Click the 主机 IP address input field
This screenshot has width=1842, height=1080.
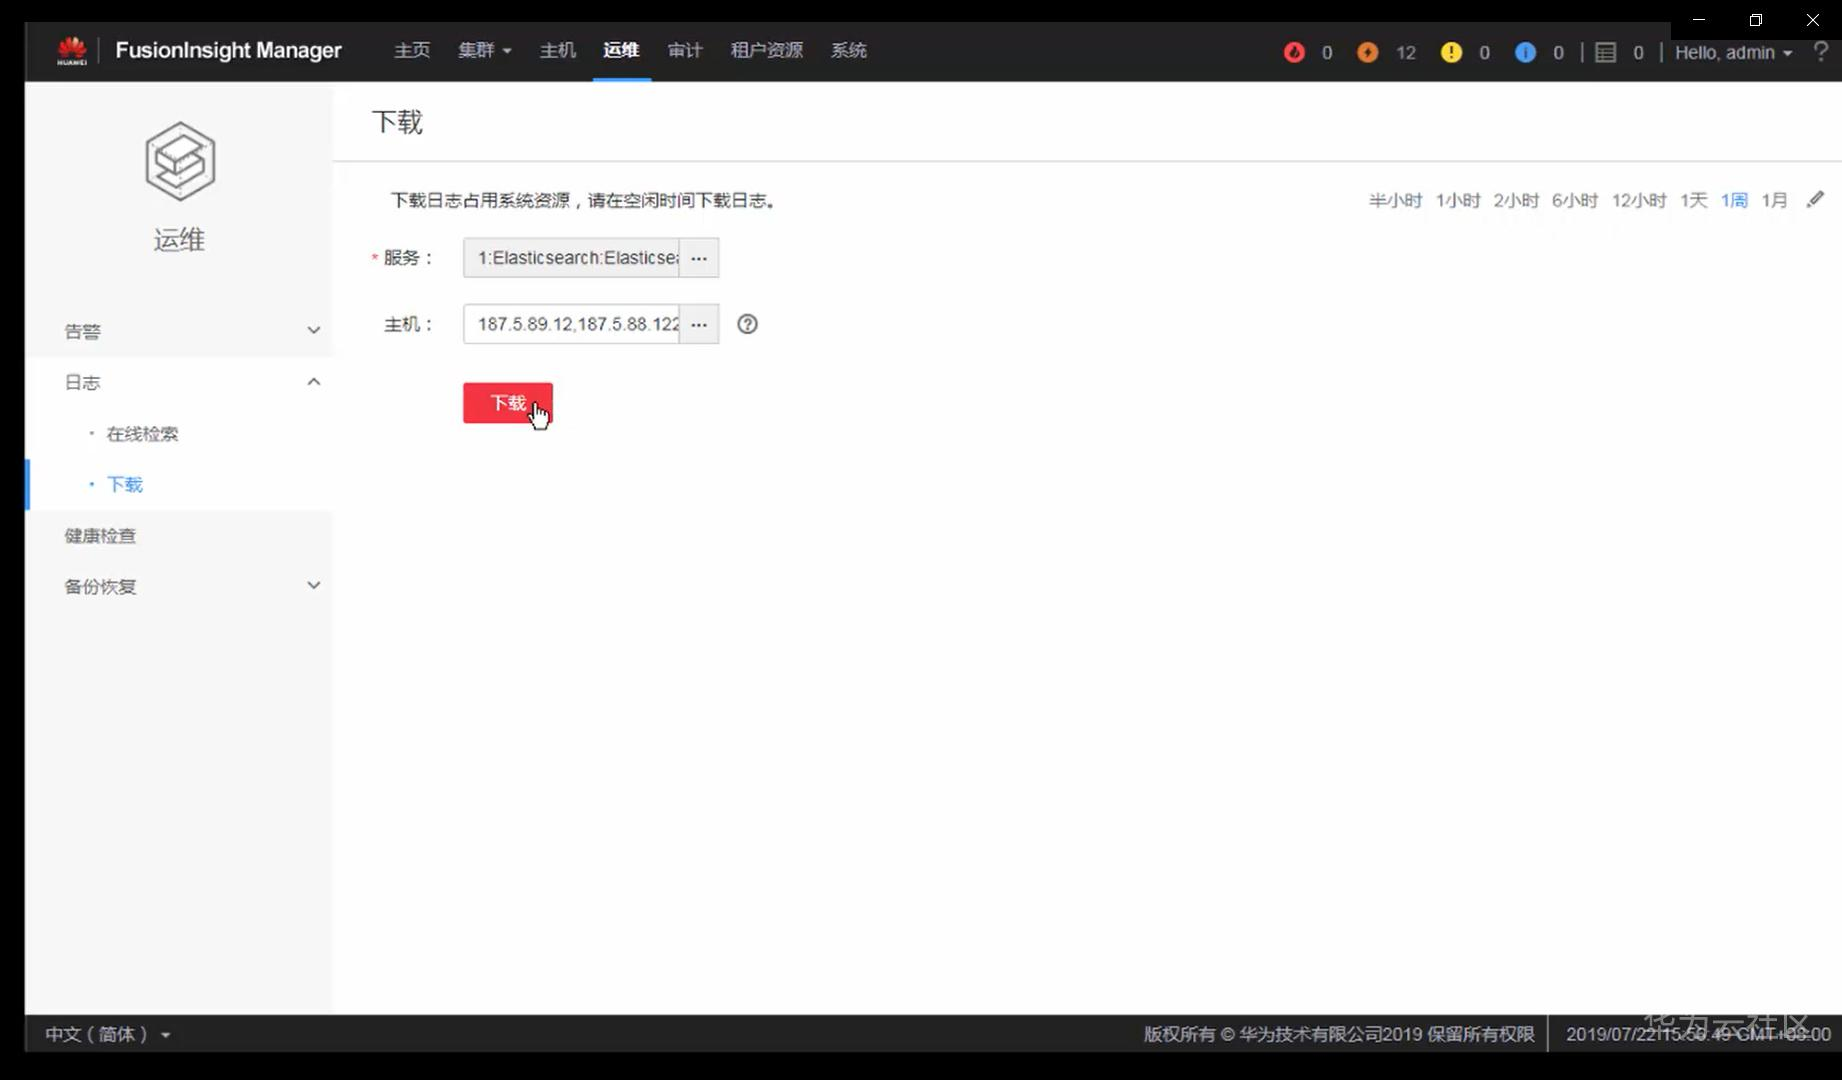(x=573, y=324)
